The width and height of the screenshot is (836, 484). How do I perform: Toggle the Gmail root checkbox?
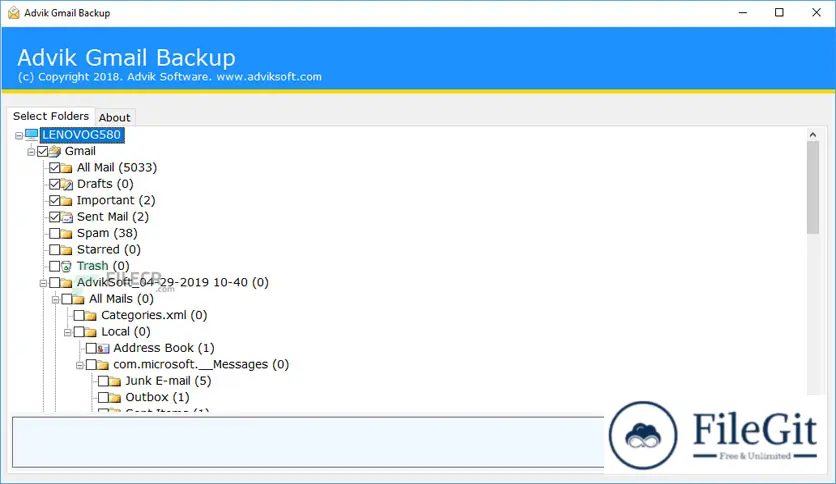click(x=43, y=151)
